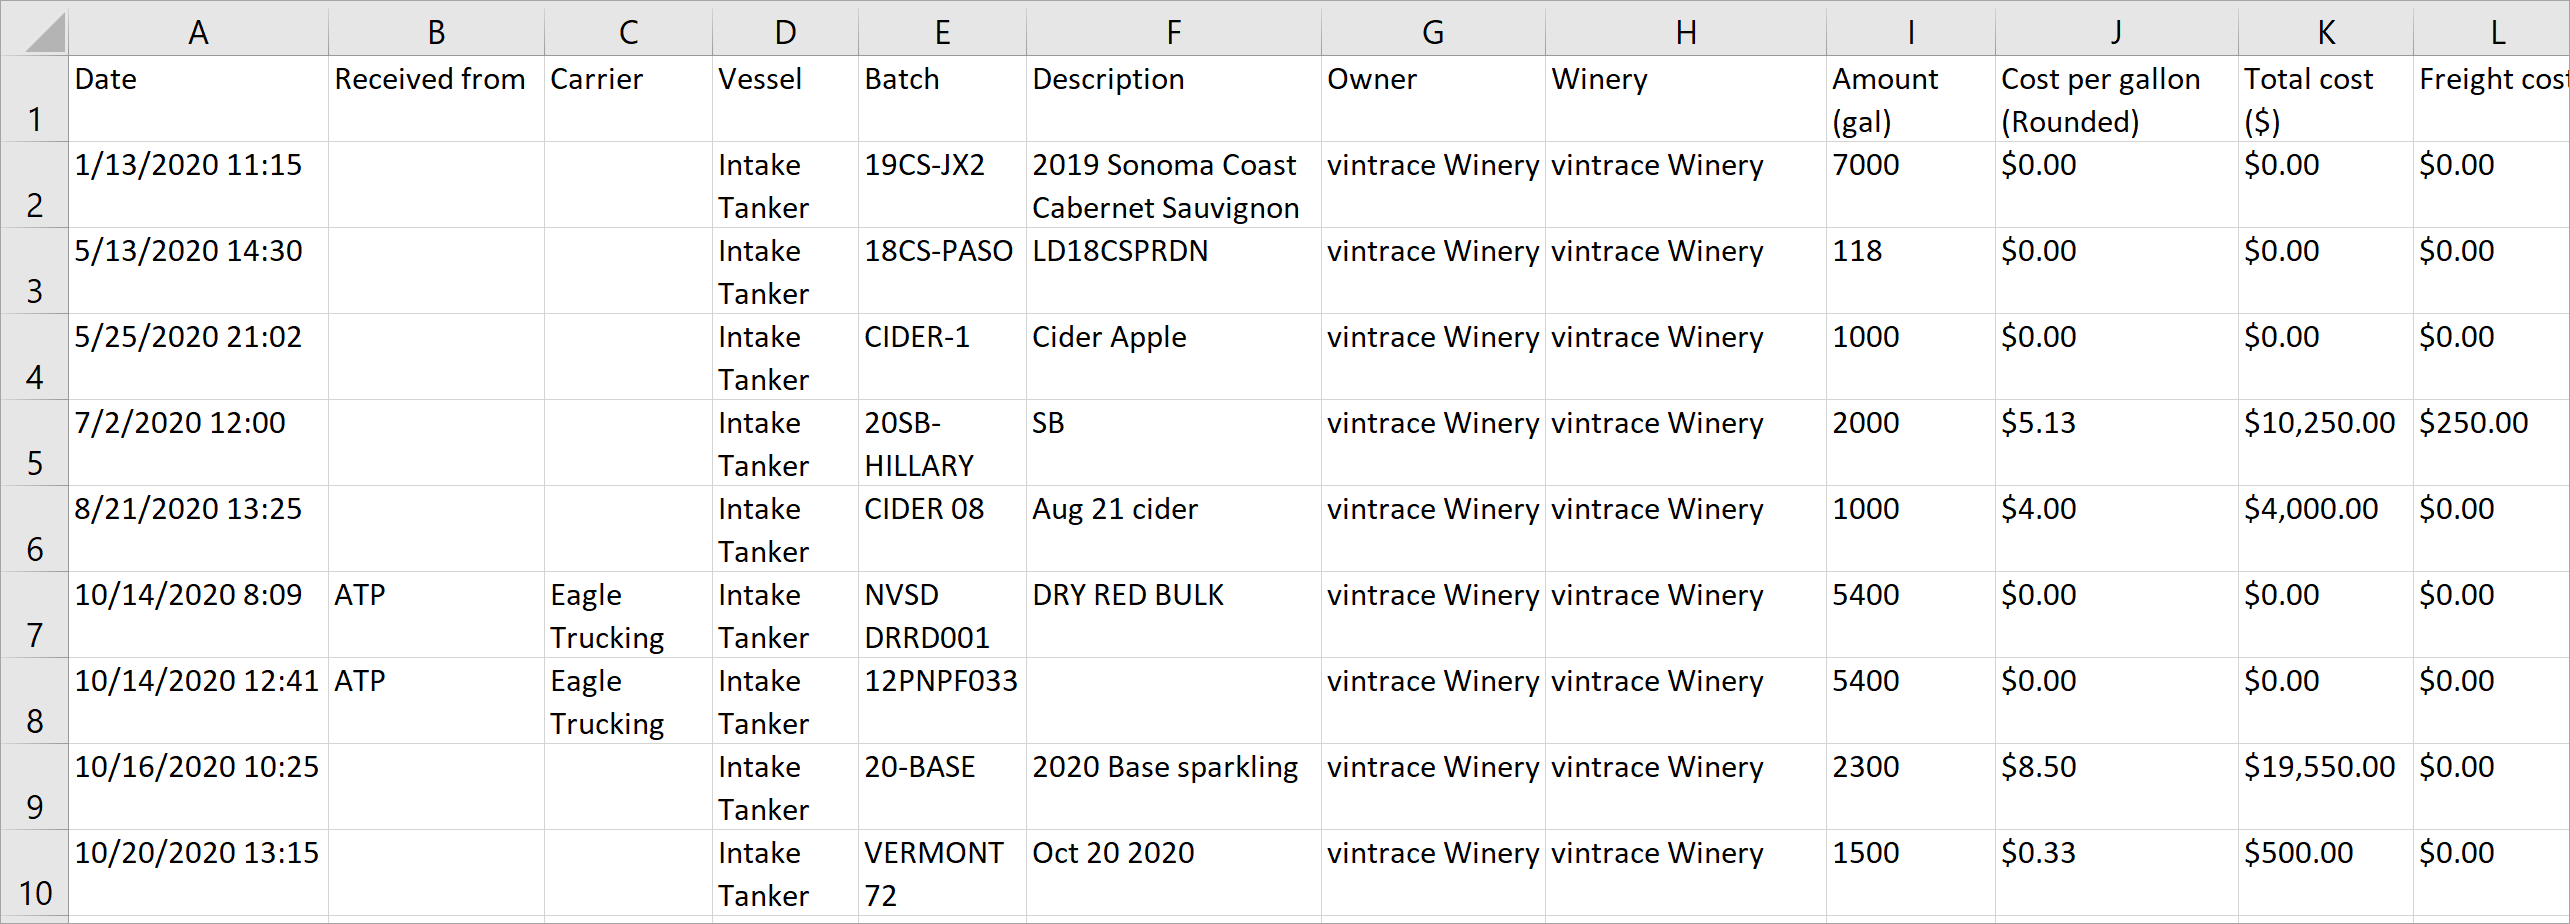Select row 10 header
This screenshot has width=2570, height=924.
pos(34,873)
